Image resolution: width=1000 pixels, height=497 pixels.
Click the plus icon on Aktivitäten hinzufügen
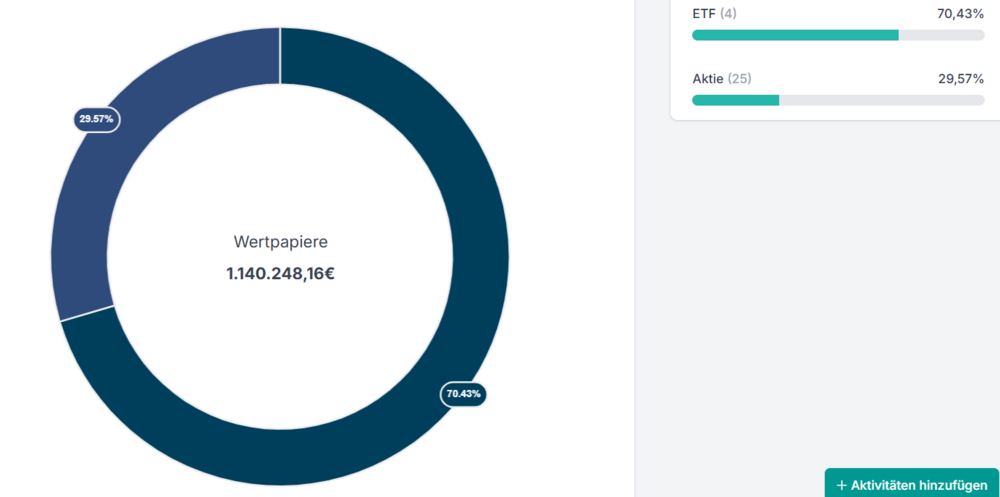(841, 485)
